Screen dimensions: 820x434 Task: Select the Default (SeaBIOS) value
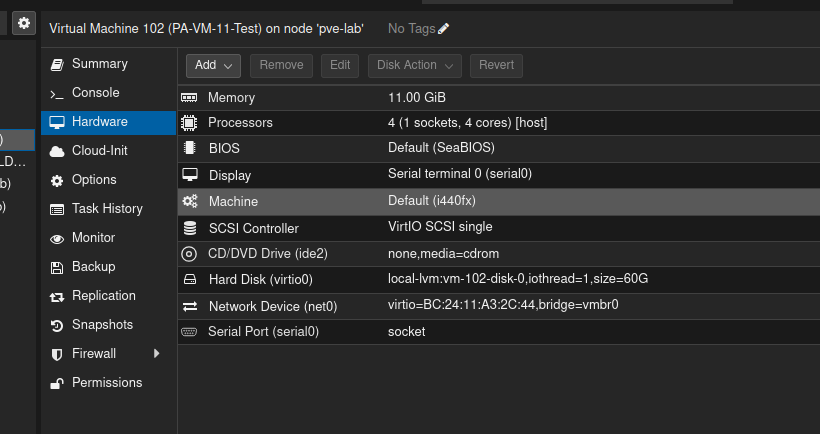tap(441, 148)
